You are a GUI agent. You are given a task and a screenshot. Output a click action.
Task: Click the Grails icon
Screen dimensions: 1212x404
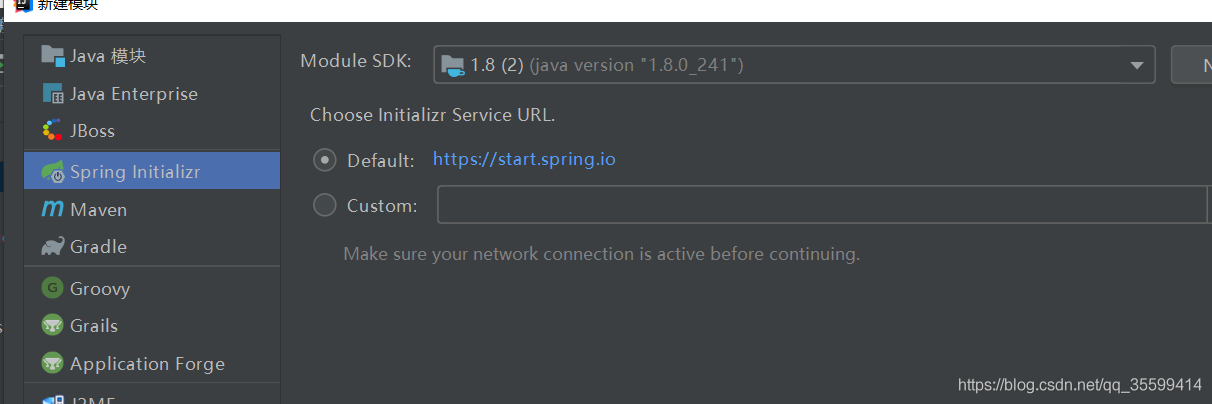pos(52,325)
